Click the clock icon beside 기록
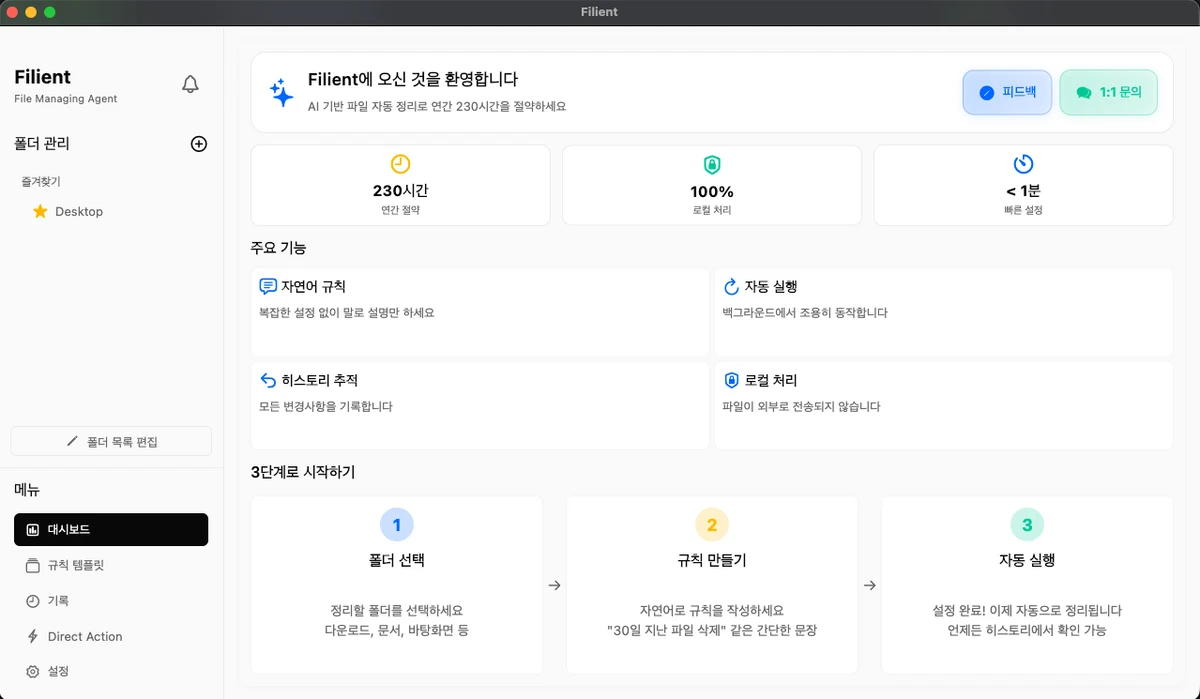Screen dimensions: 1200x699 click(33, 601)
